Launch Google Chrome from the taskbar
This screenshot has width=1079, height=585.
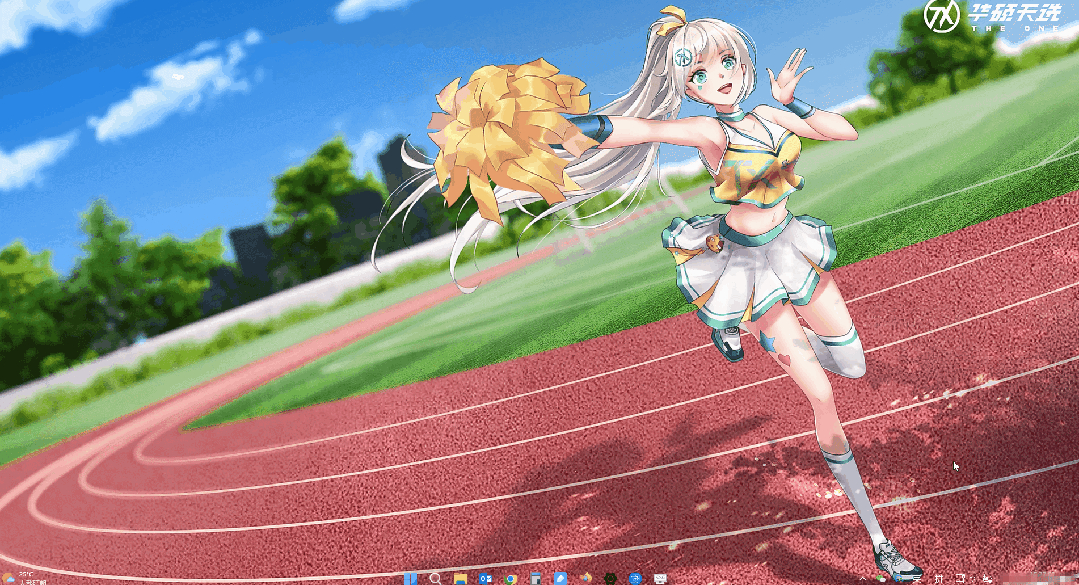tap(511, 579)
